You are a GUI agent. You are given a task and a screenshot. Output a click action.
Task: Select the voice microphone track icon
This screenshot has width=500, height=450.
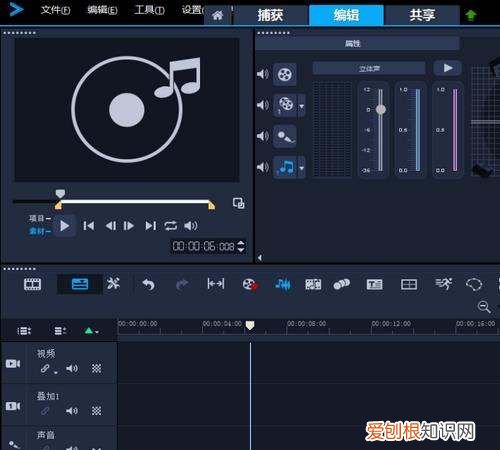(285, 136)
